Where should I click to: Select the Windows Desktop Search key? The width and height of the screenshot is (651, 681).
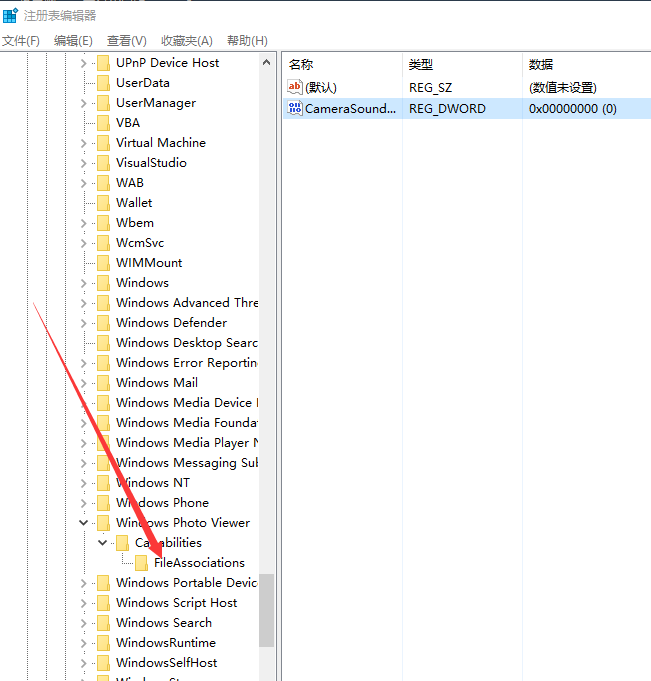pos(187,343)
